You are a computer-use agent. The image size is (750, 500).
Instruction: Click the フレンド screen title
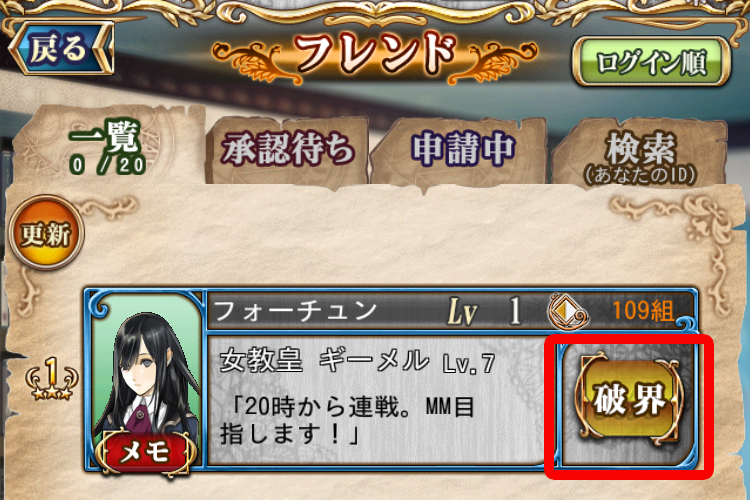point(375,55)
